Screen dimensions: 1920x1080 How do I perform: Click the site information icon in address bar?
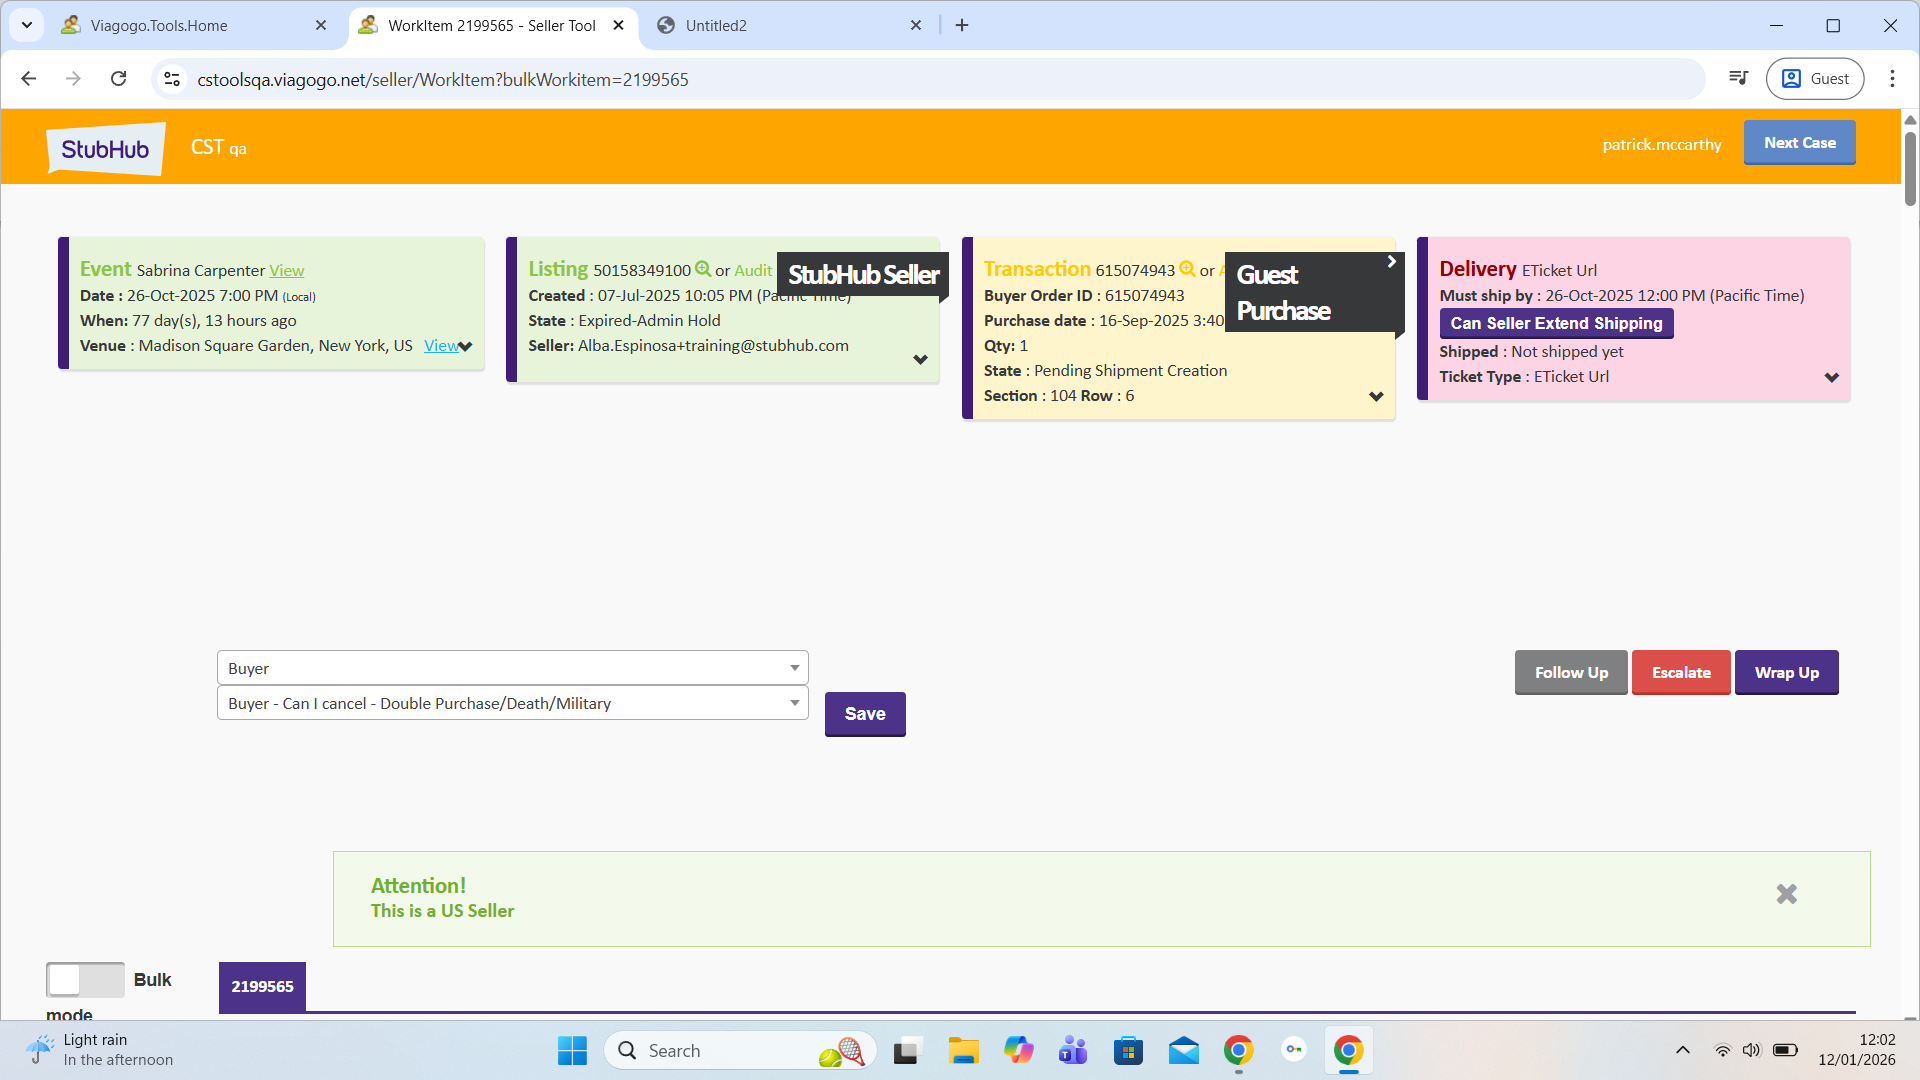click(x=172, y=79)
